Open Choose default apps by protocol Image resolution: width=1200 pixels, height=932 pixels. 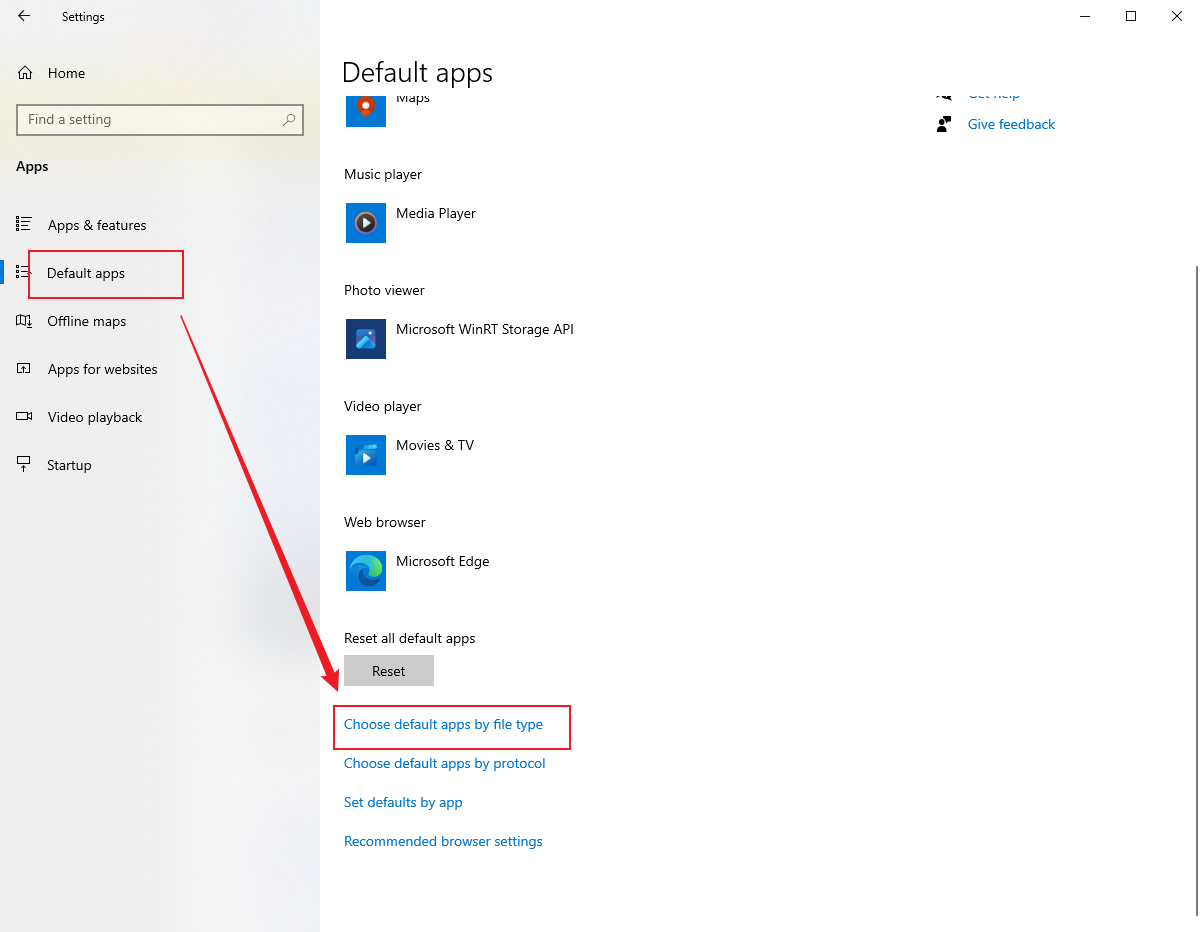(445, 763)
